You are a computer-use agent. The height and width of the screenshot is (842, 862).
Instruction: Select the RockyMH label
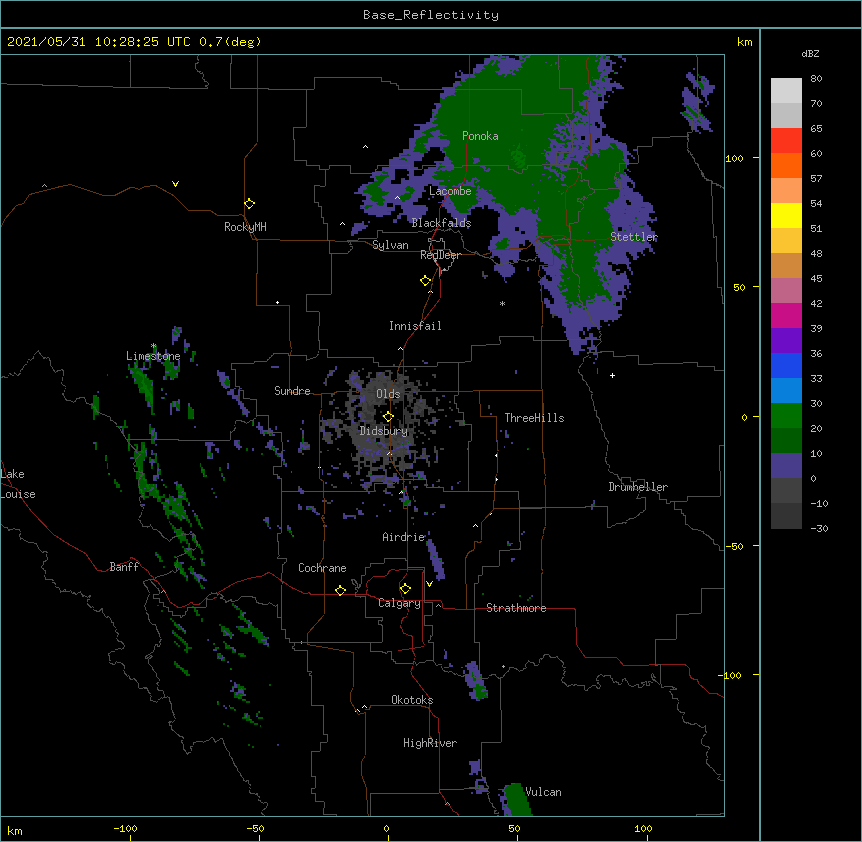[245, 227]
